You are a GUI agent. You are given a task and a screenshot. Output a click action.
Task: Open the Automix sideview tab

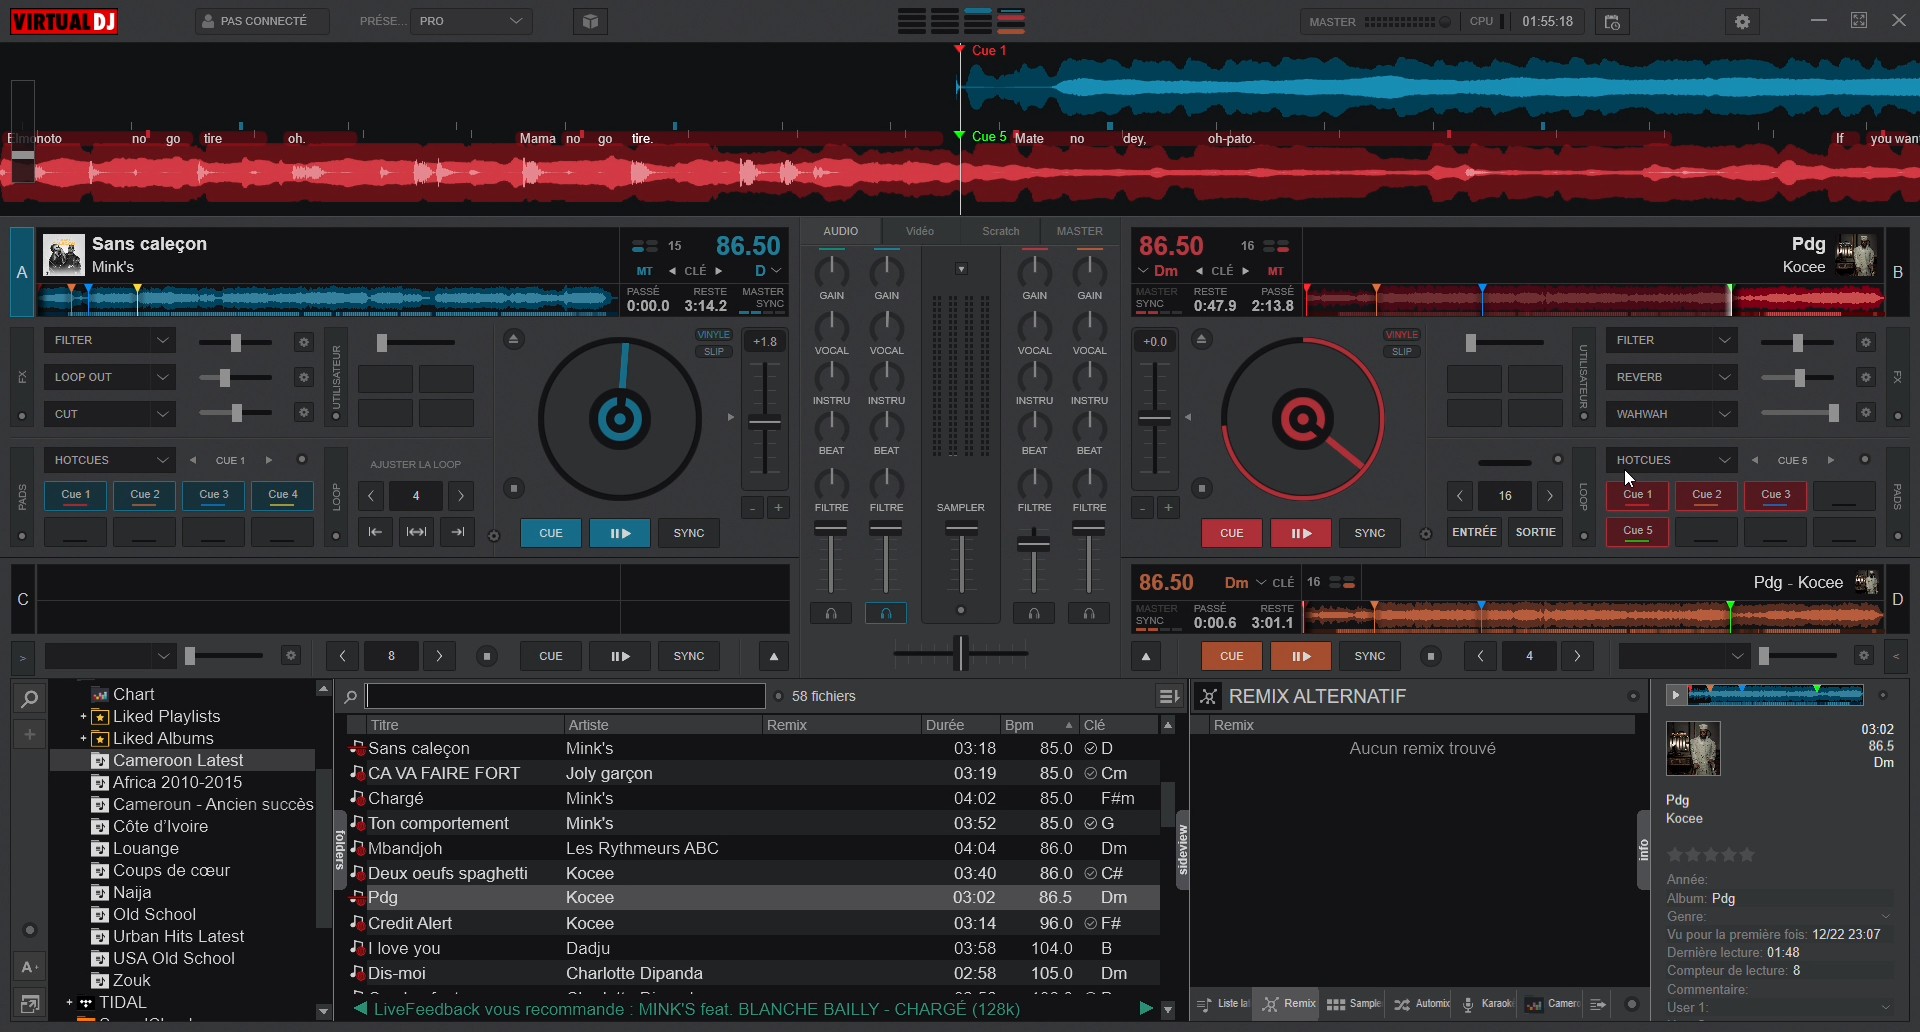(x=1422, y=1004)
